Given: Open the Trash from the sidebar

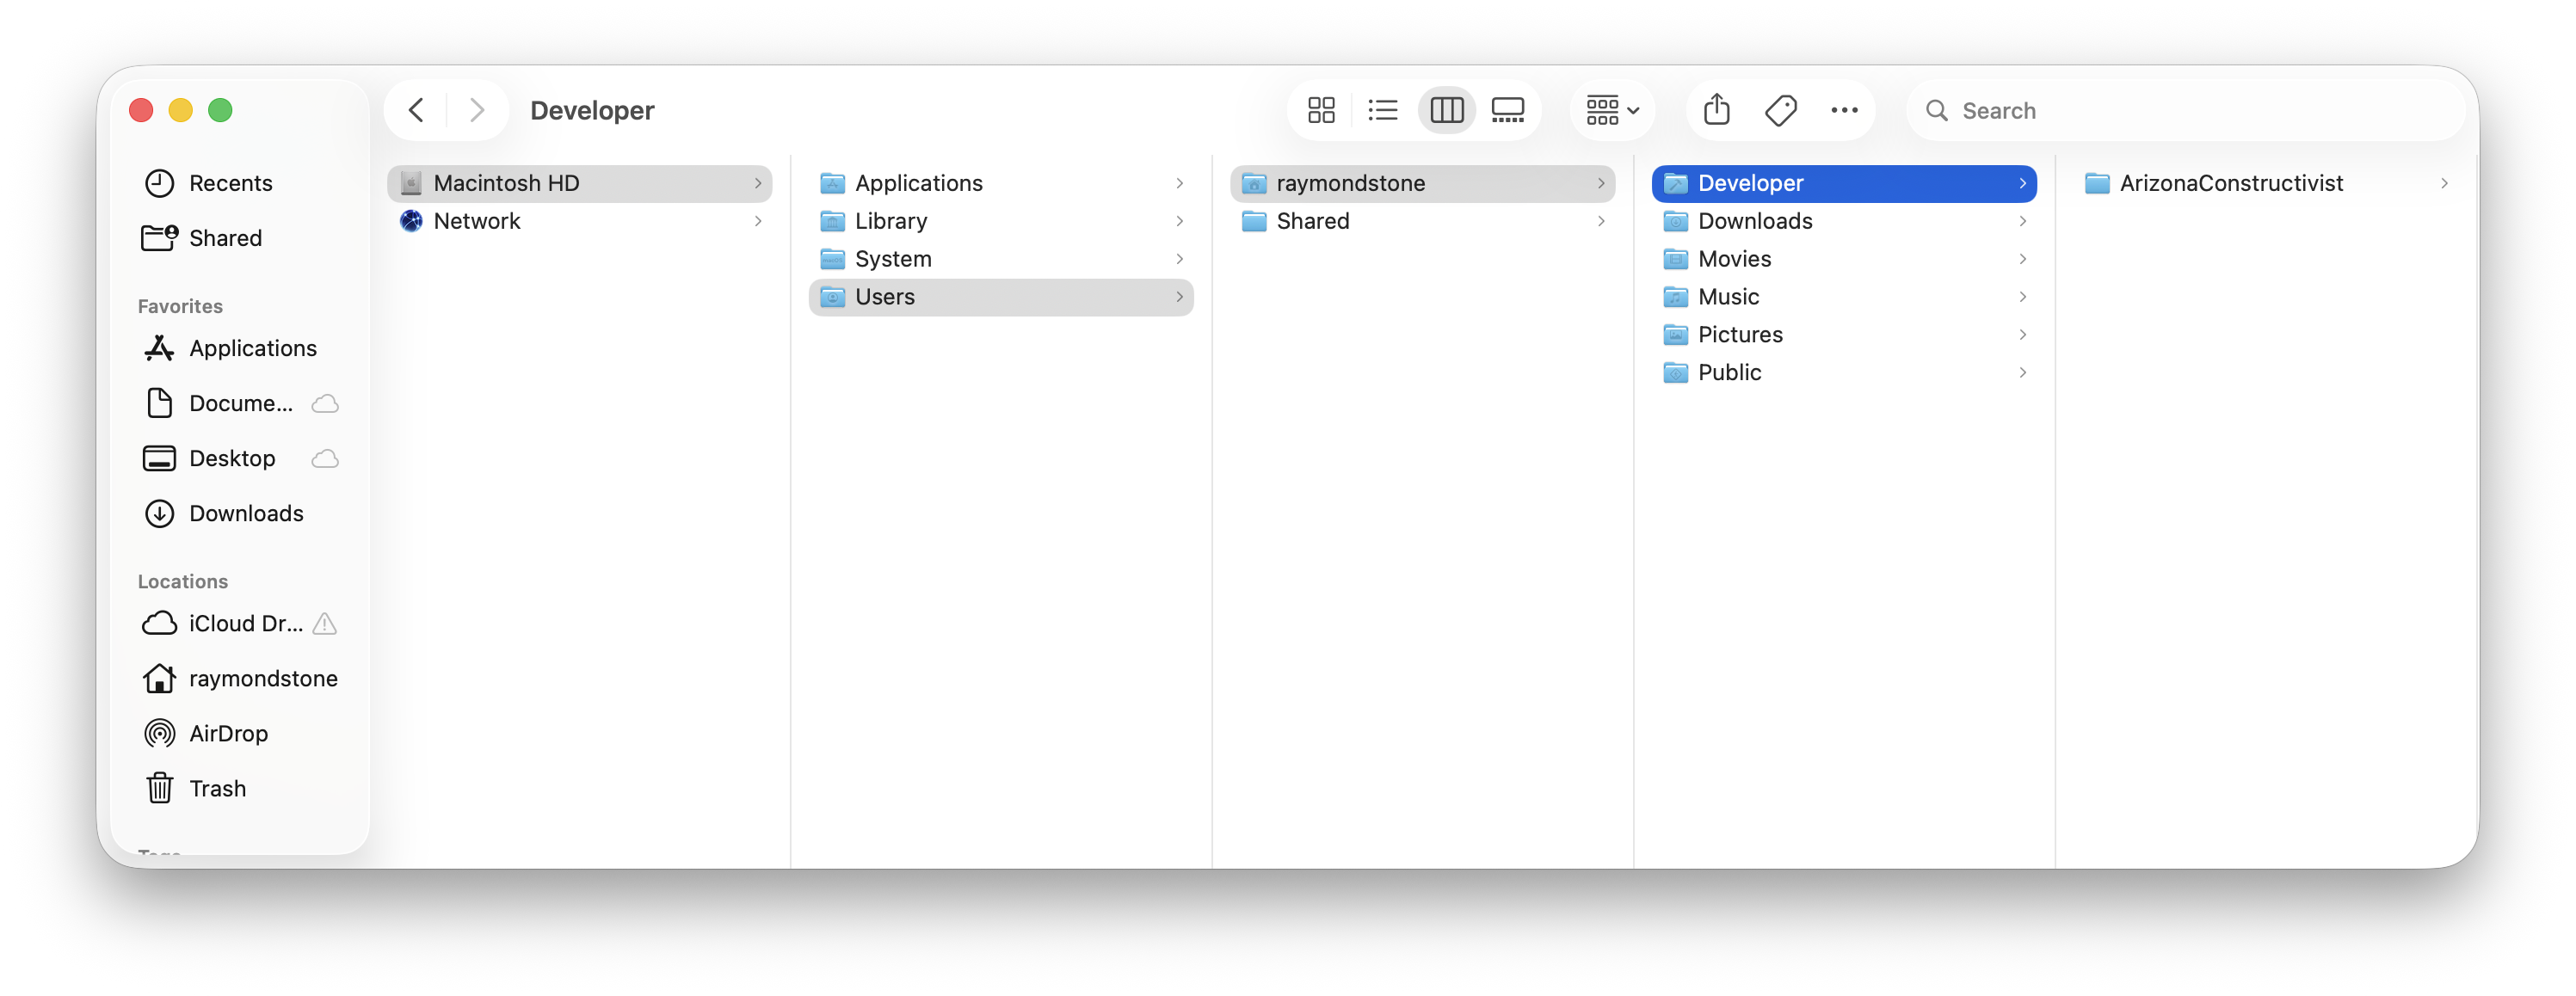Looking at the screenshot, I should coord(217,788).
